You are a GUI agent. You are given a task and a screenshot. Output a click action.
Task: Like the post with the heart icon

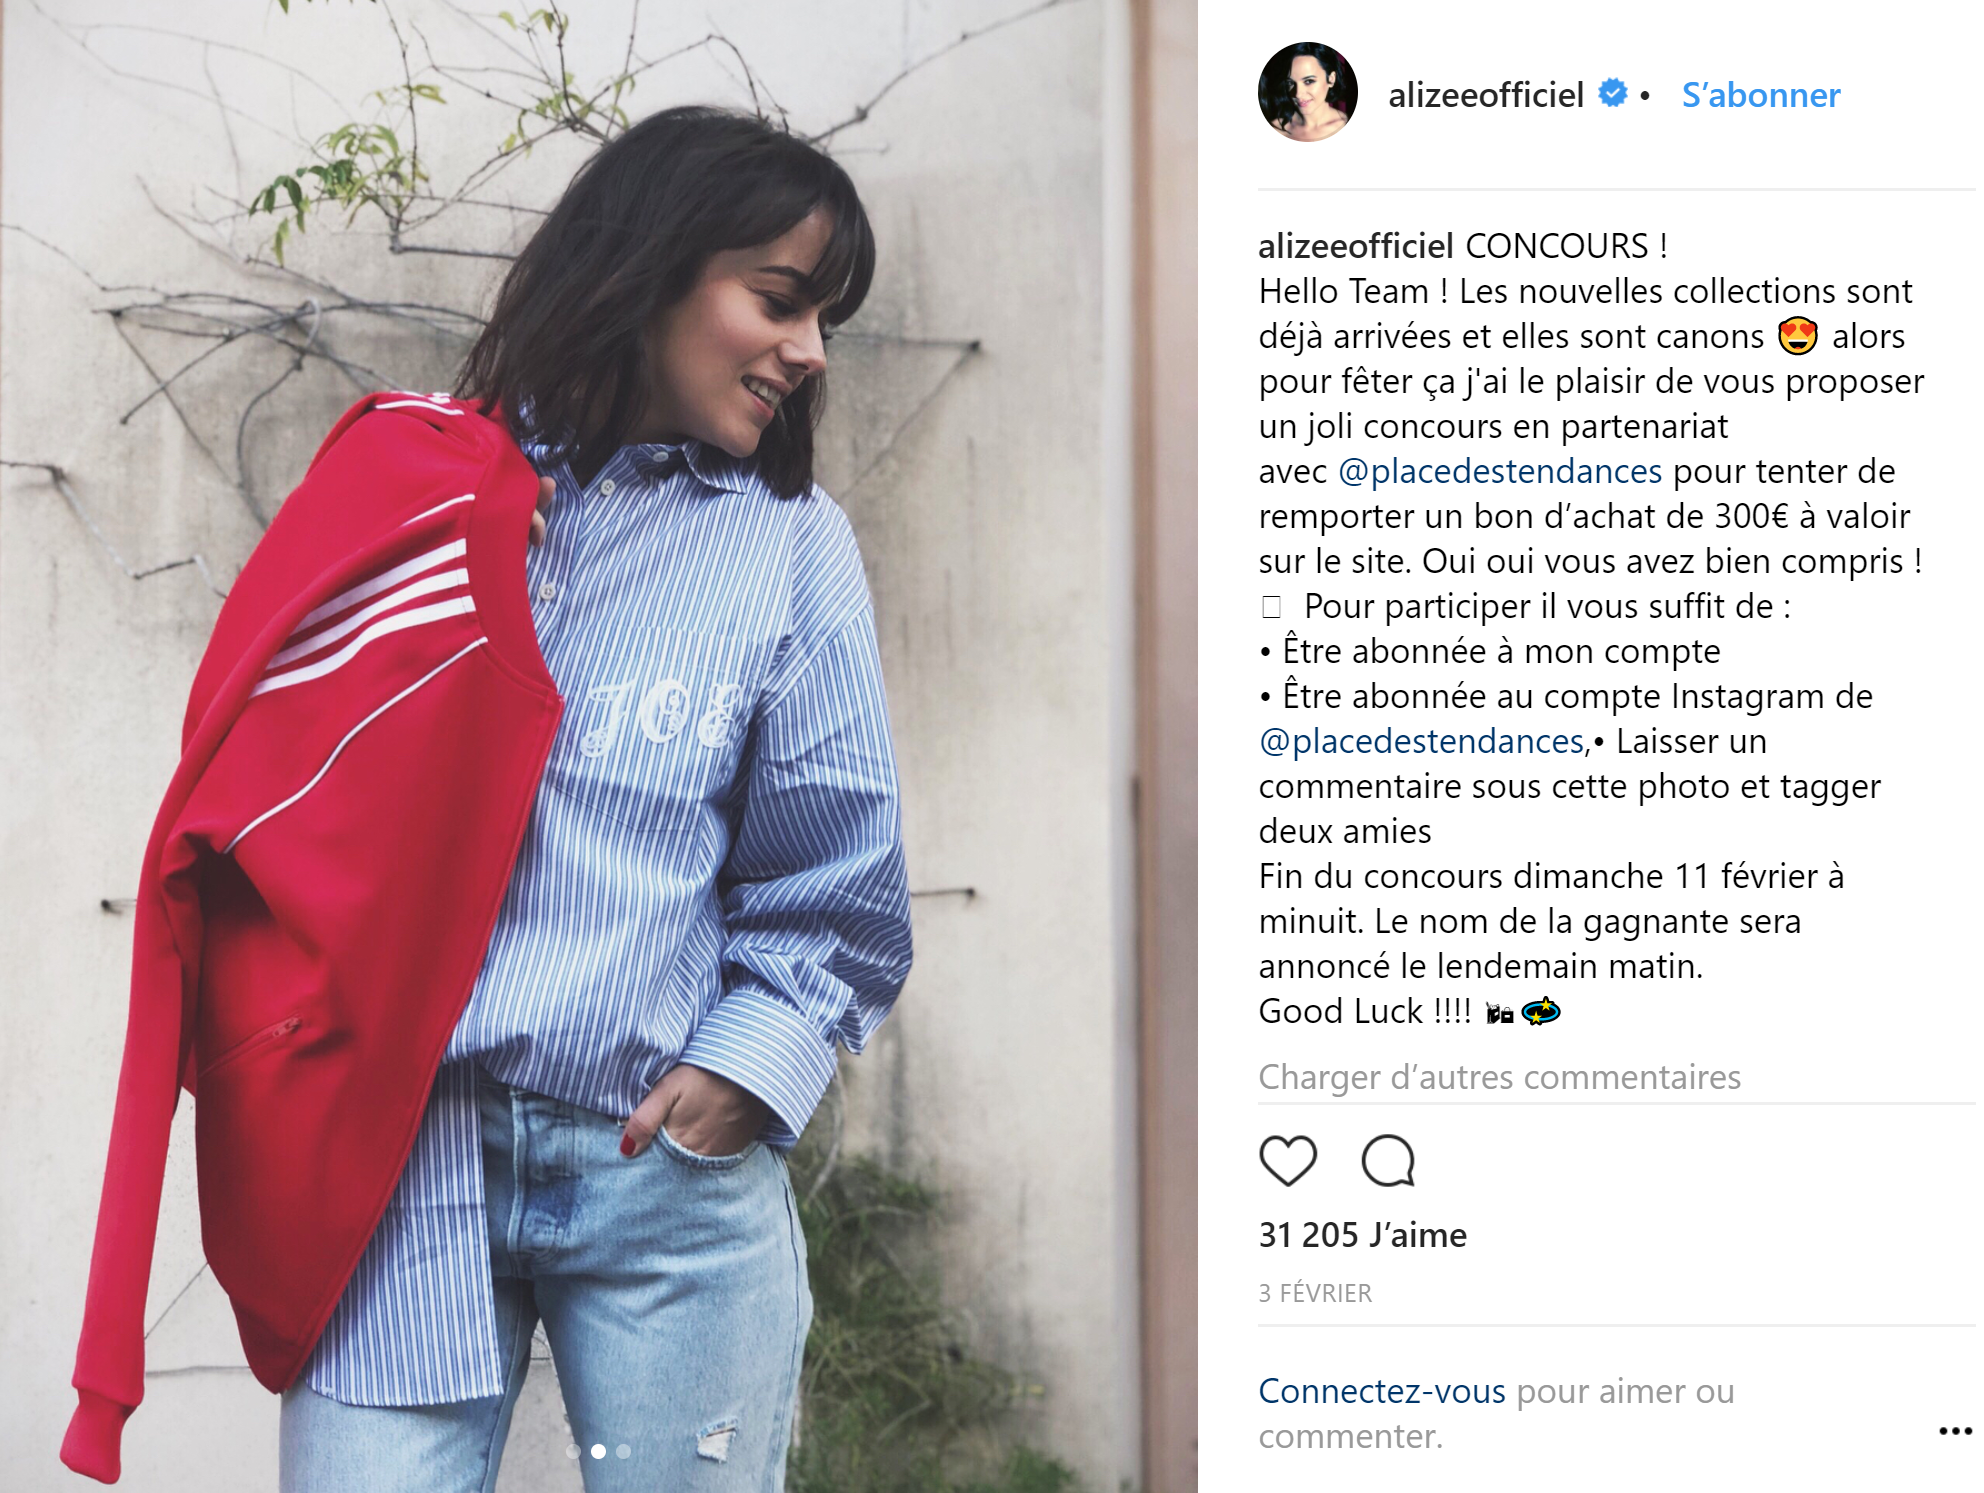1287,1160
